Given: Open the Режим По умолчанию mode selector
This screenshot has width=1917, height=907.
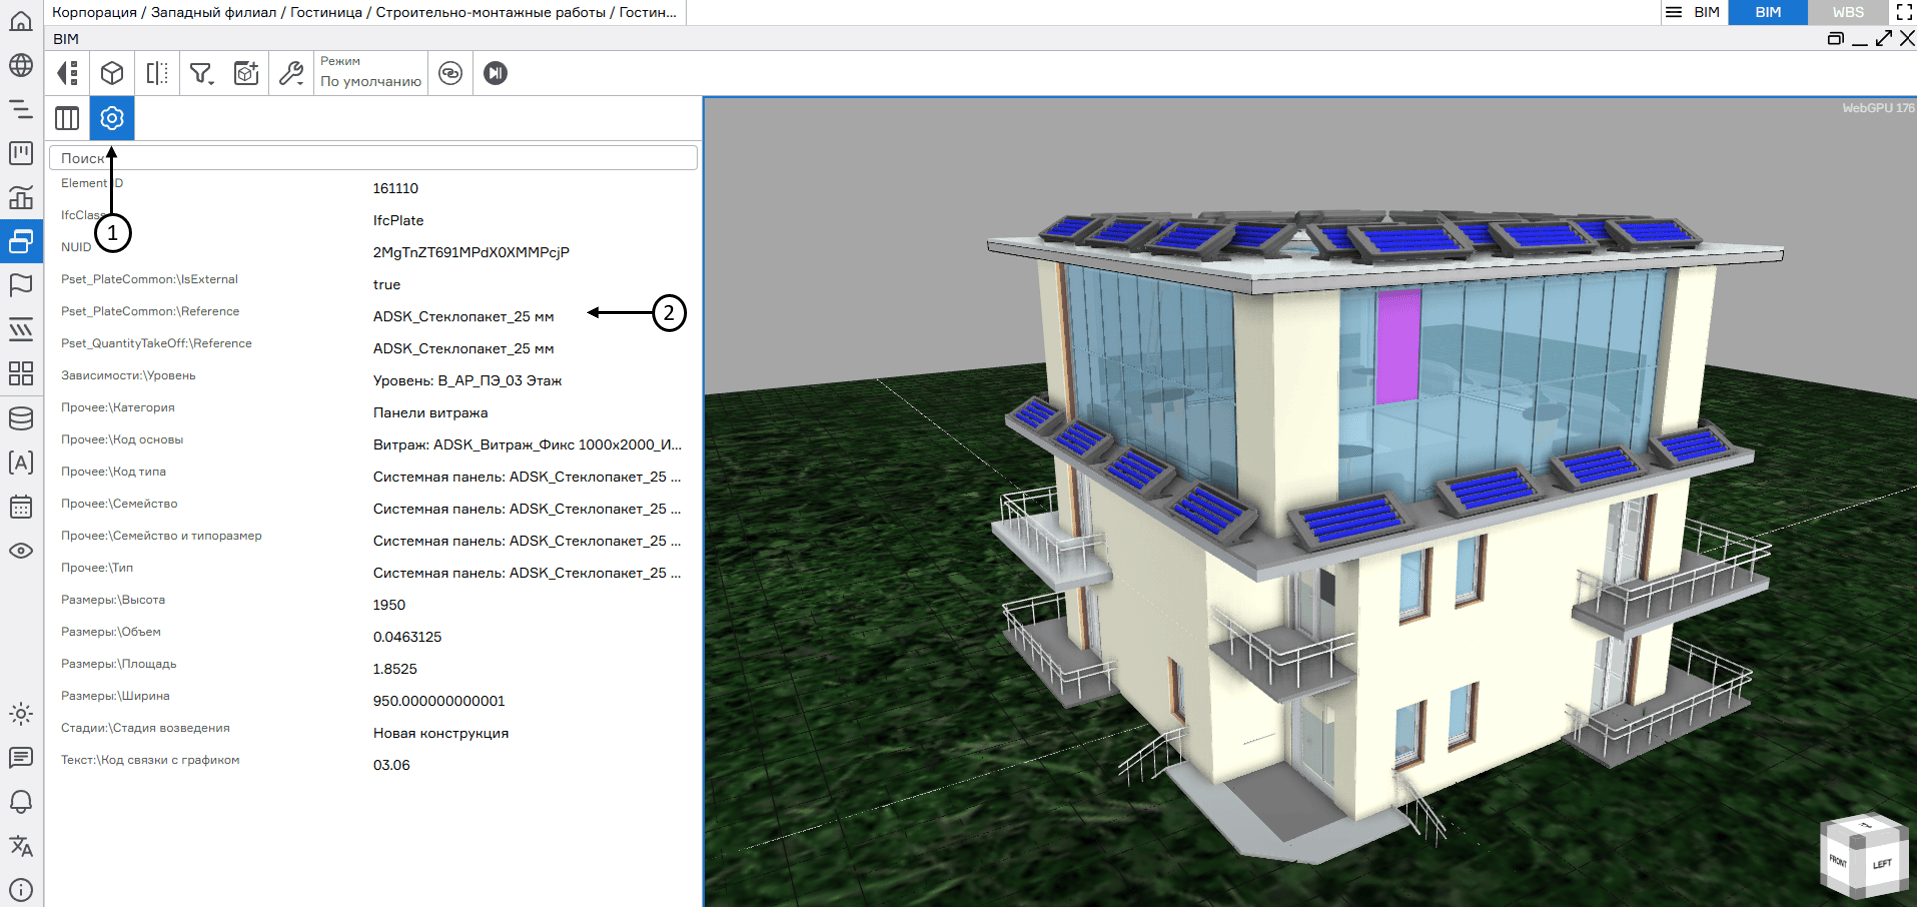Looking at the screenshot, I should point(370,73).
